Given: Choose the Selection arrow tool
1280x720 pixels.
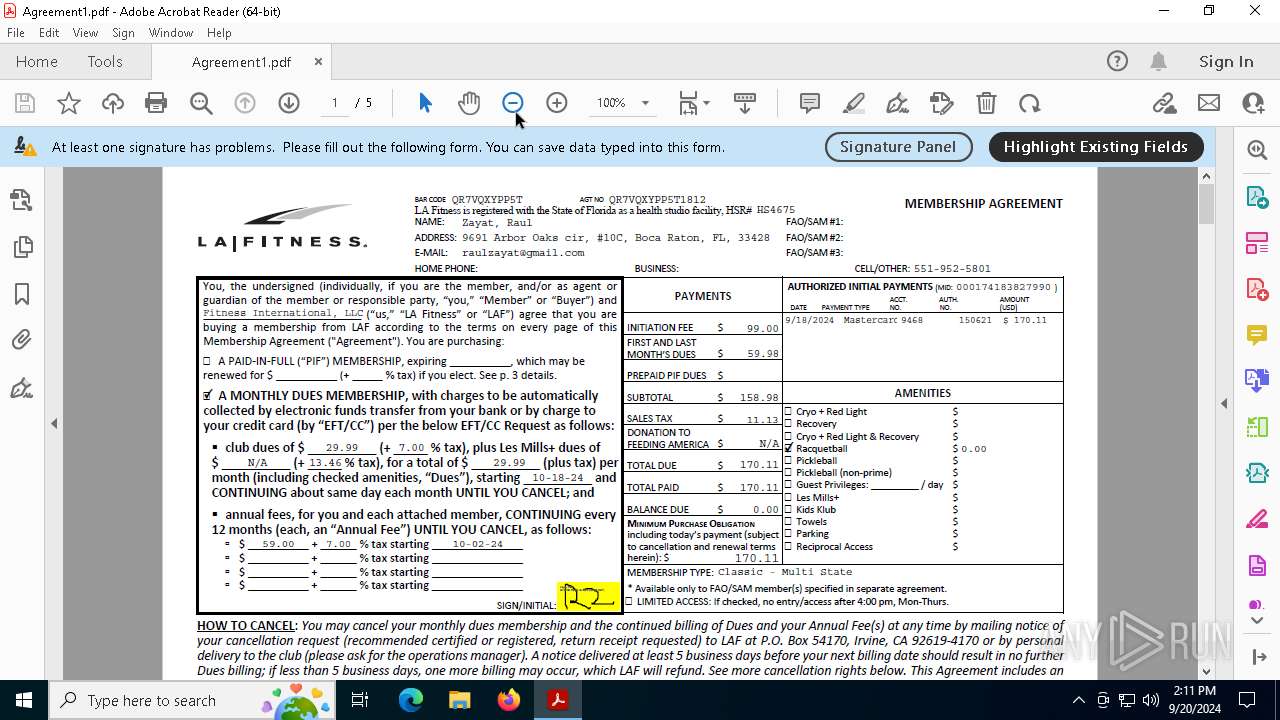Looking at the screenshot, I should pos(425,103).
